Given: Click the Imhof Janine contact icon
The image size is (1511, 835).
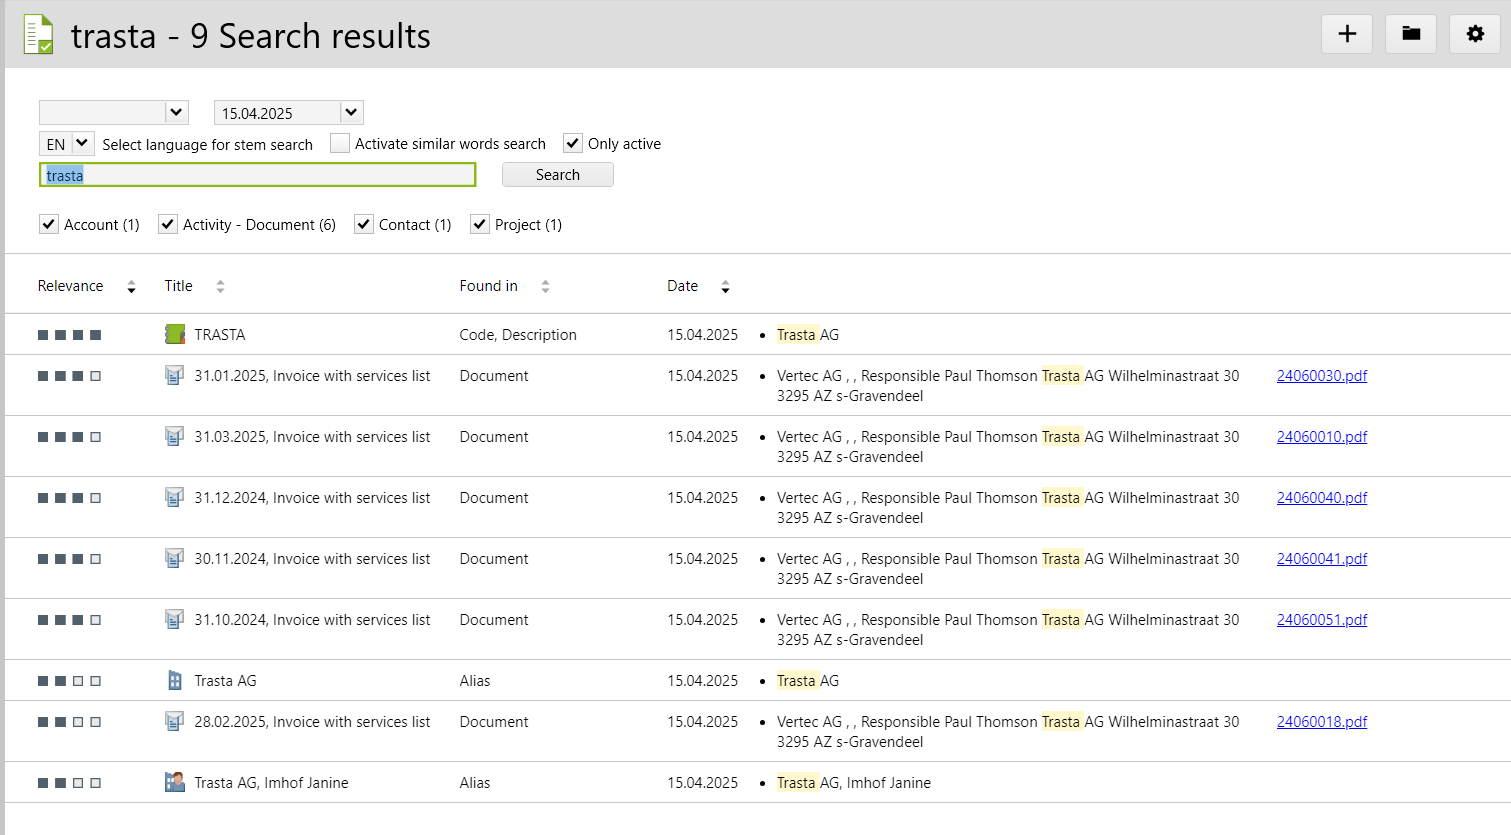Looking at the screenshot, I should pyautogui.click(x=175, y=782).
